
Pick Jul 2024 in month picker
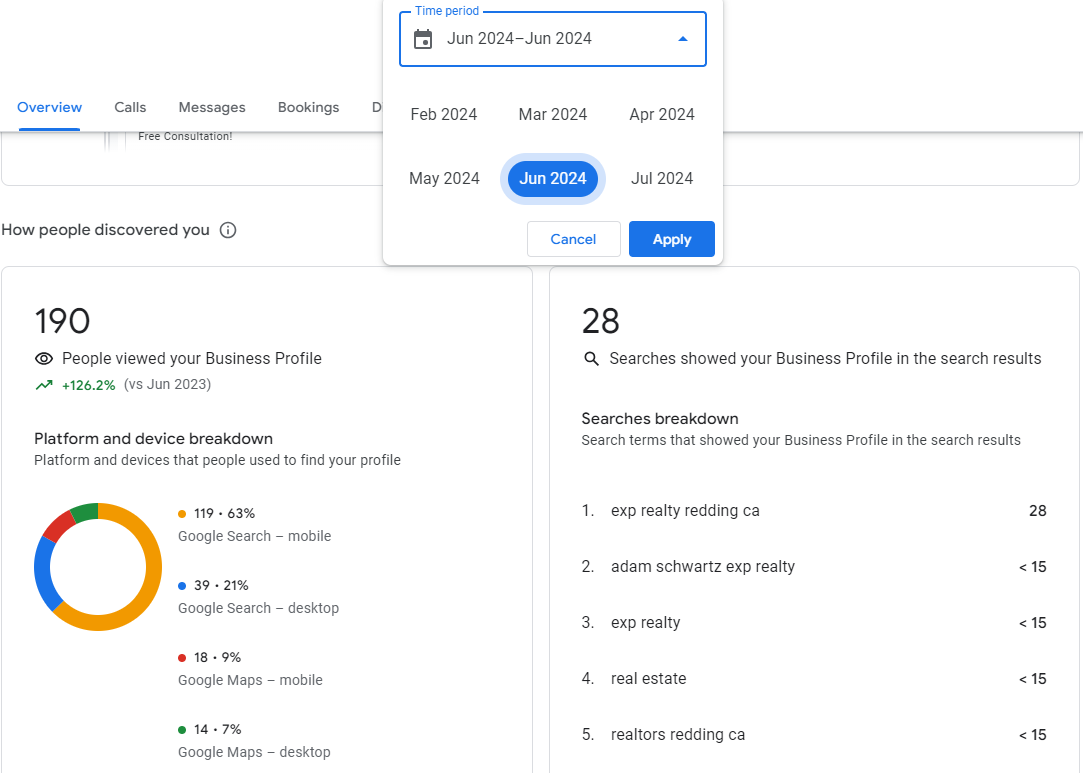[662, 178]
